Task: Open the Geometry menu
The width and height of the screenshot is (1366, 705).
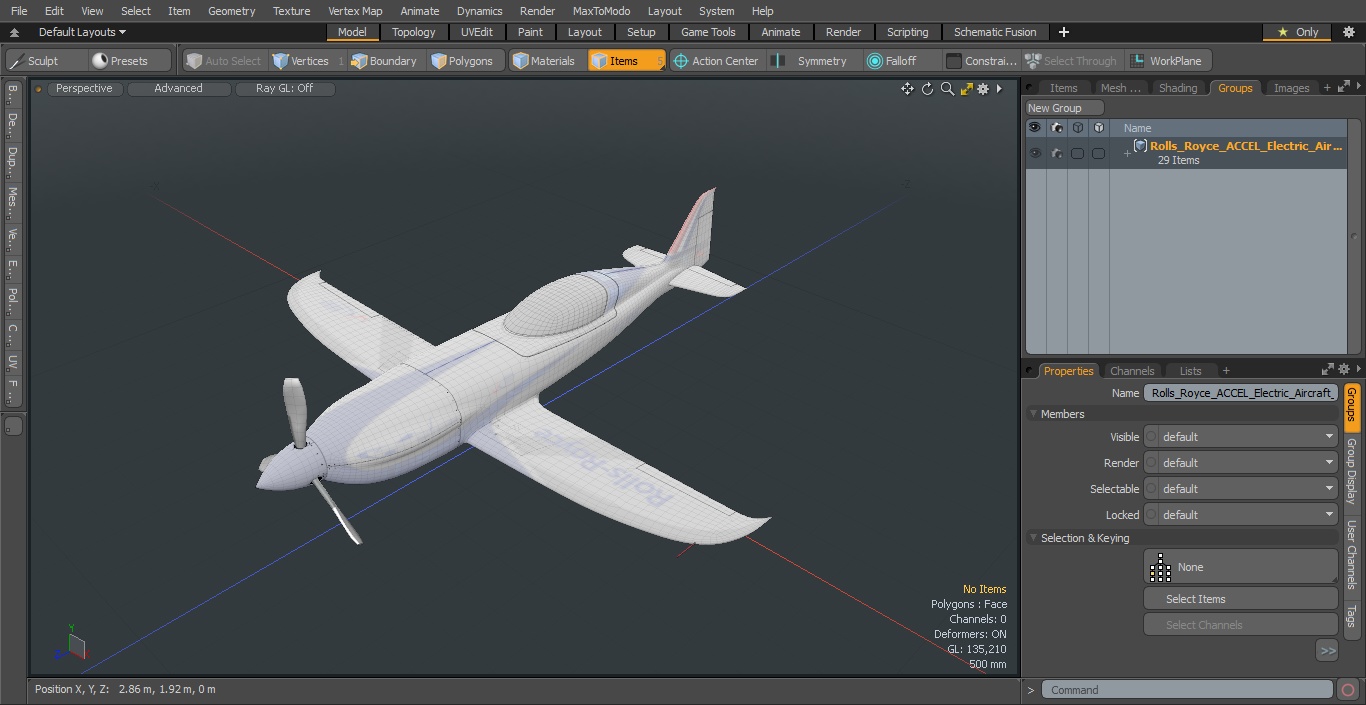Action: [231, 11]
